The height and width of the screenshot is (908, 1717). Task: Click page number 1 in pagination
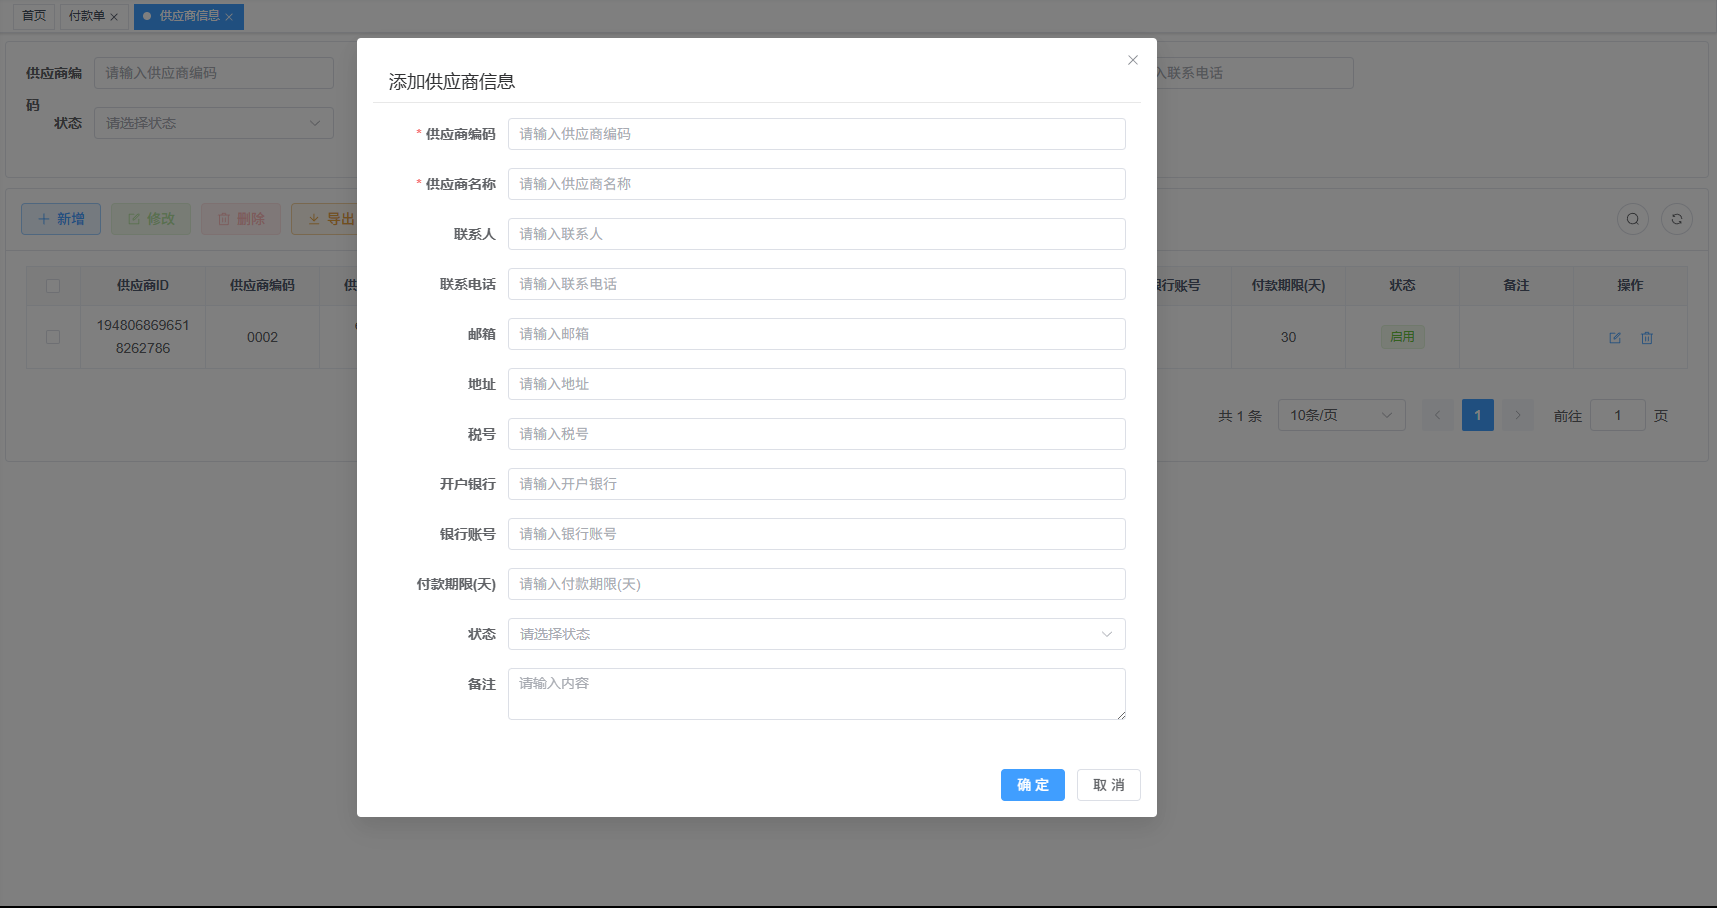pyautogui.click(x=1477, y=414)
